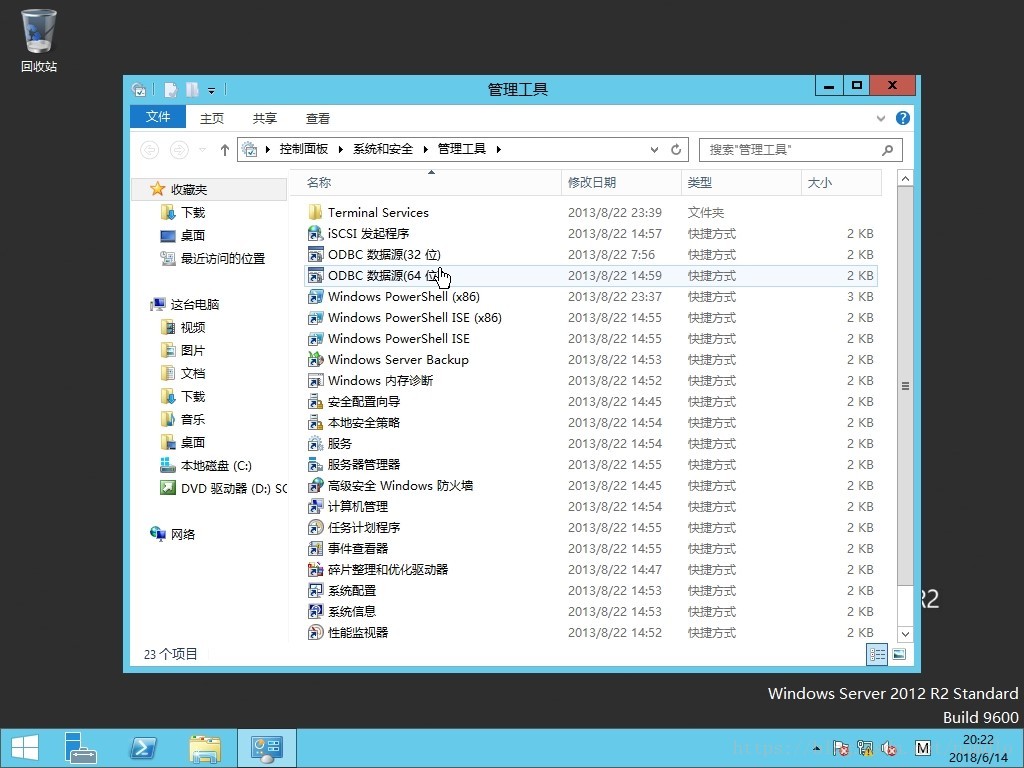The image size is (1024, 768).
Task: Navigate to 控制面板 in the breadcrumb
Action: [304, 149]
